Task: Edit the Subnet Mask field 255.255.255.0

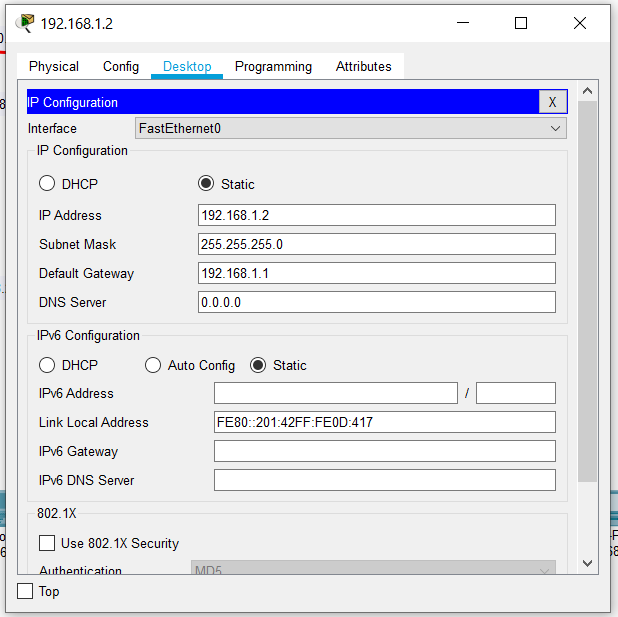Action: 377,244
